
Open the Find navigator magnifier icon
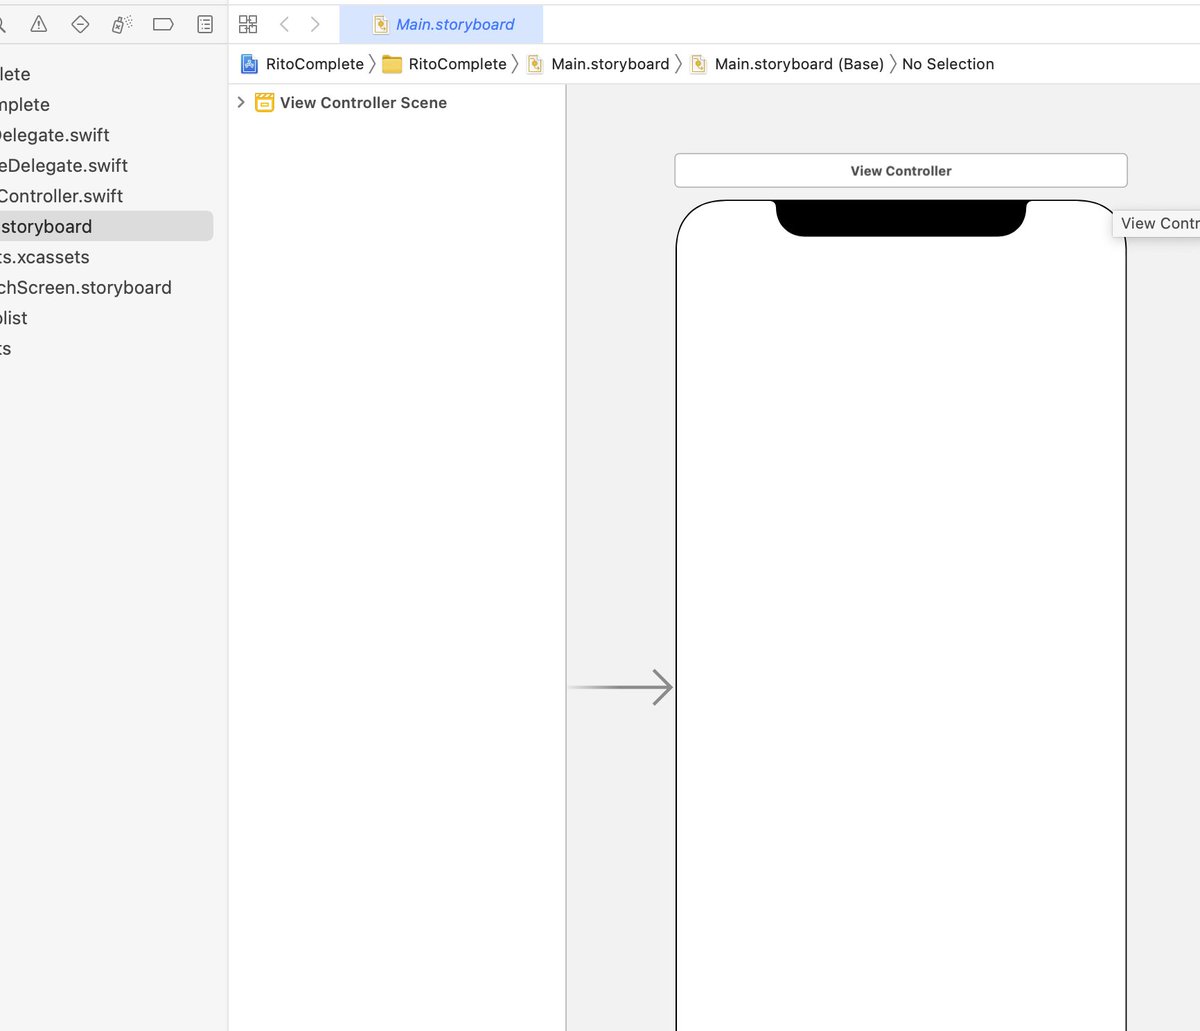click(x=2, y=24)
